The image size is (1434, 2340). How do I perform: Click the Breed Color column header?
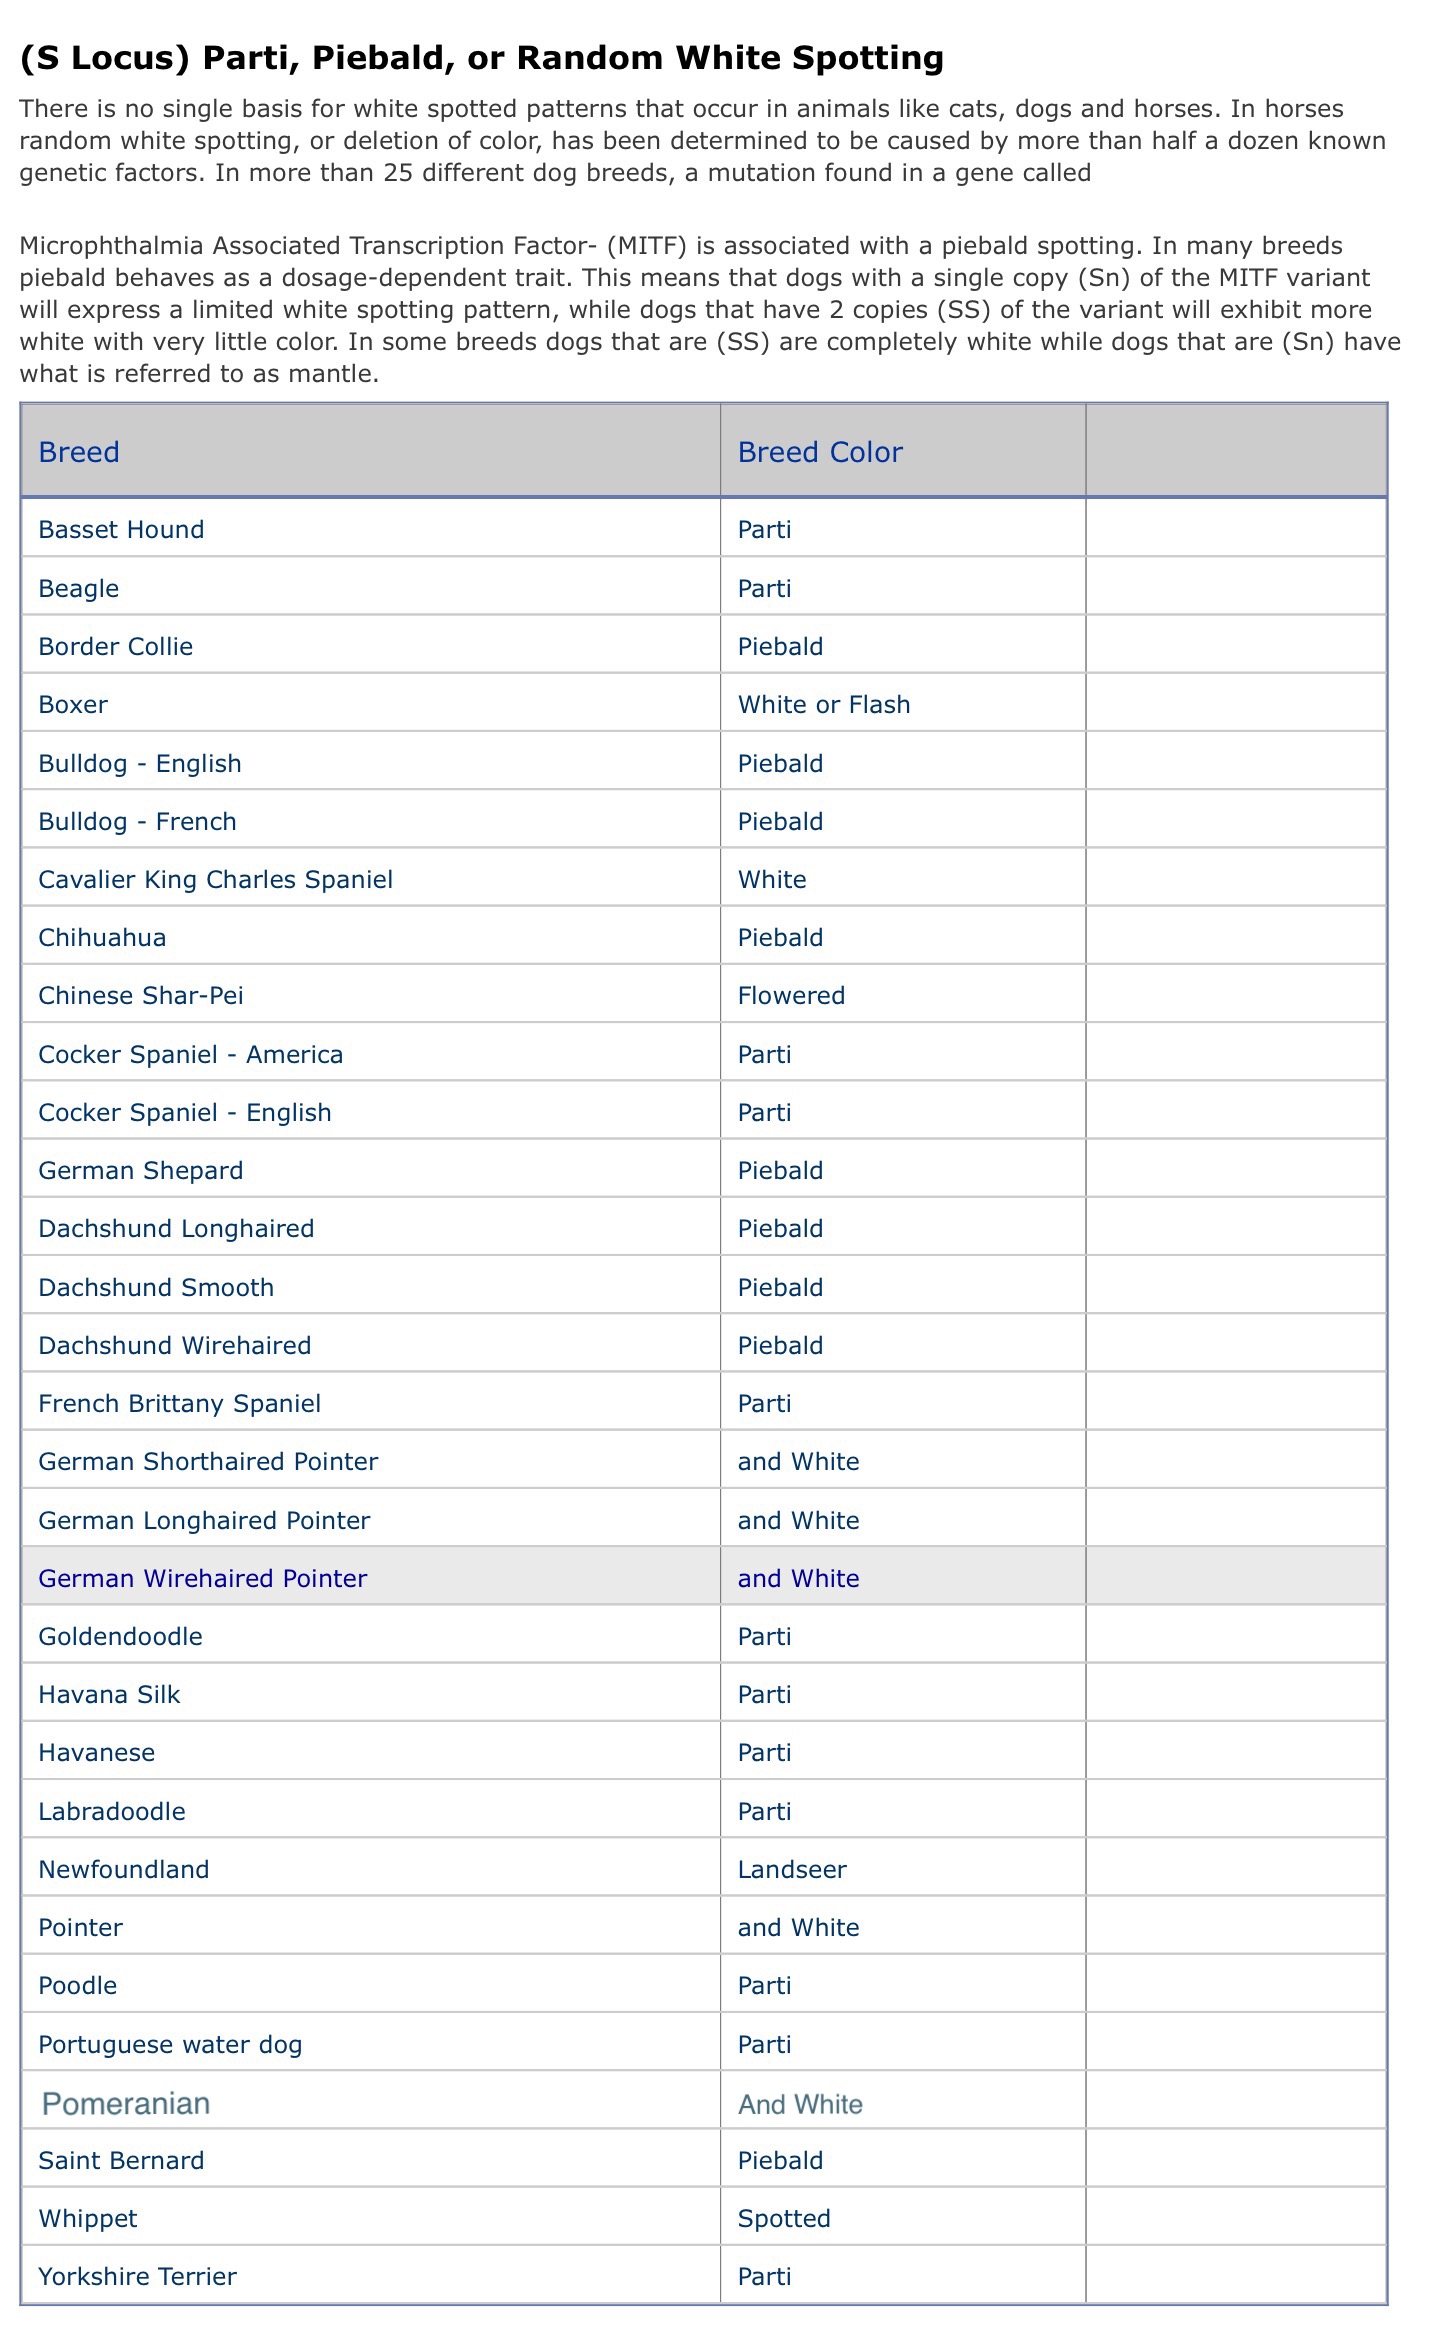pos(820,452)
